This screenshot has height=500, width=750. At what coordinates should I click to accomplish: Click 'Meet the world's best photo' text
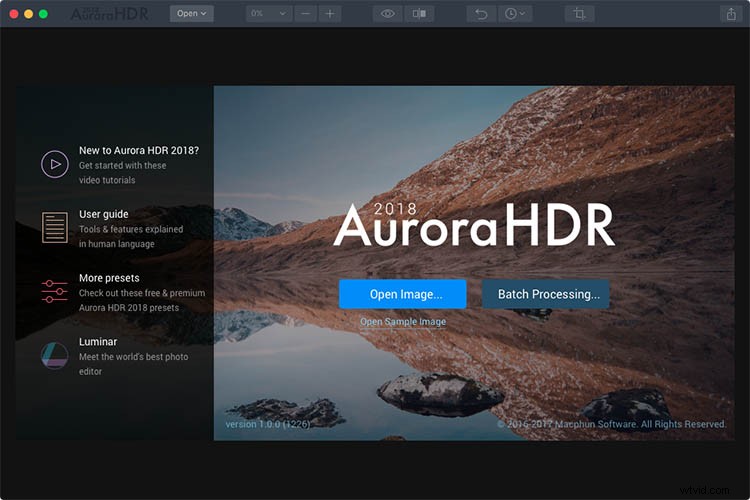click(133, 356)
